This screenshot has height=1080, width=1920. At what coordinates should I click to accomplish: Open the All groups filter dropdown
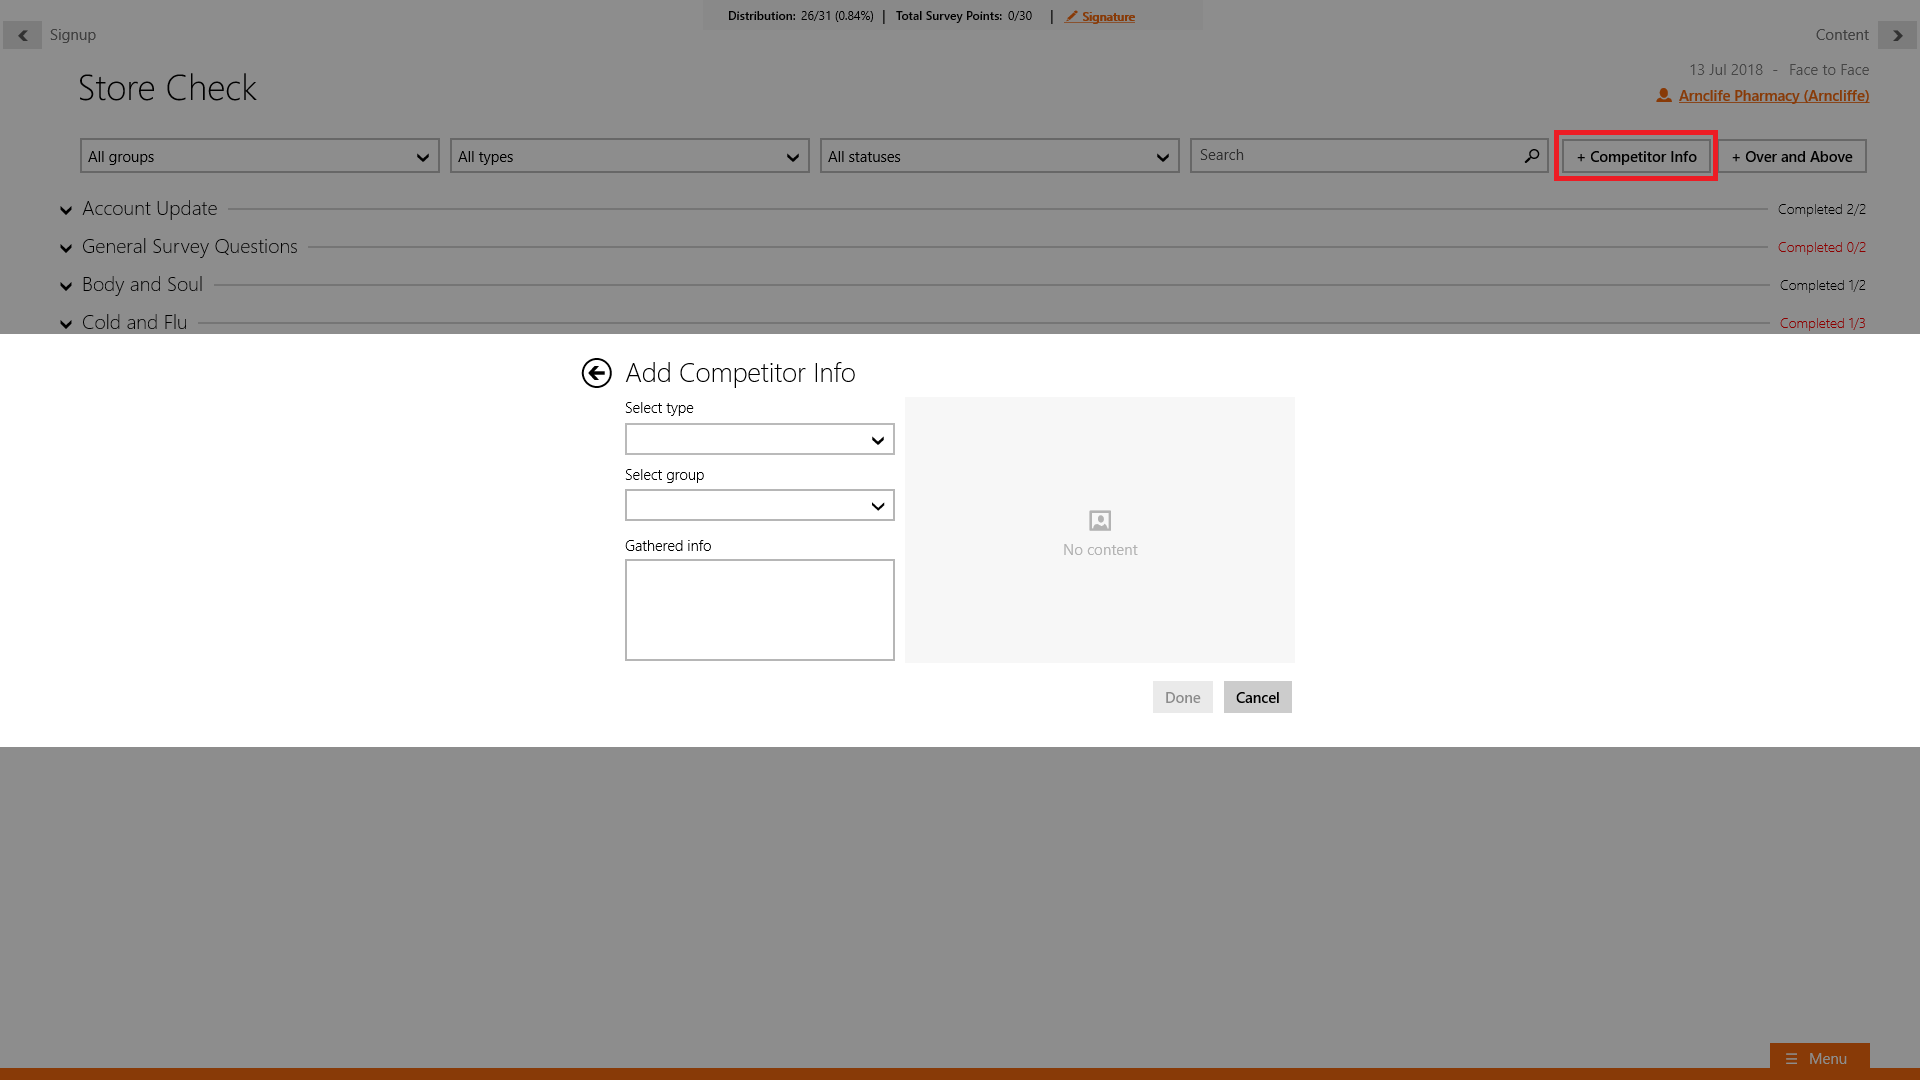[259, 157]
